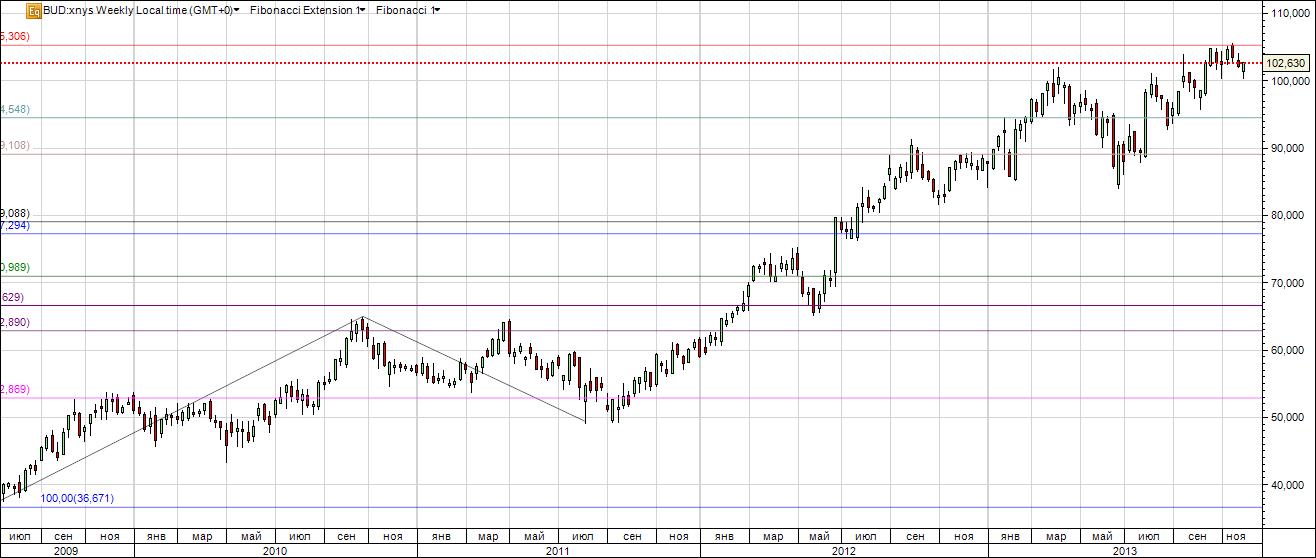Select the red Fibonacci level label 5,306)
This screenshot has height=558, width=1316.
pos(15,36)
